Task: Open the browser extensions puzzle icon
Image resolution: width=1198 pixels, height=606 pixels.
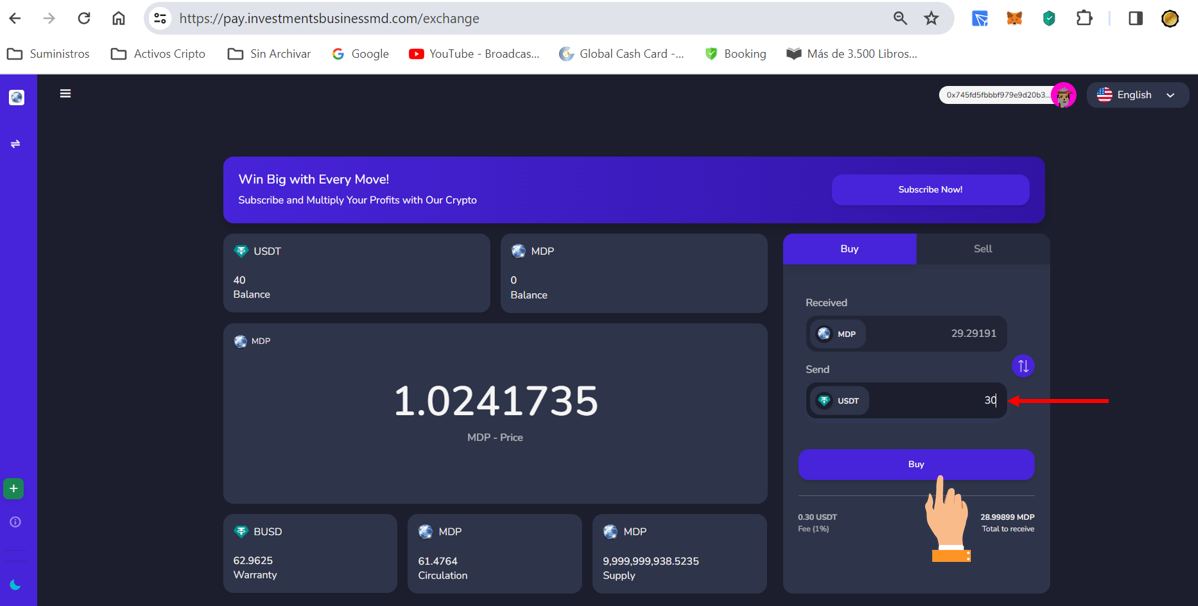Action: (1084, 18)
